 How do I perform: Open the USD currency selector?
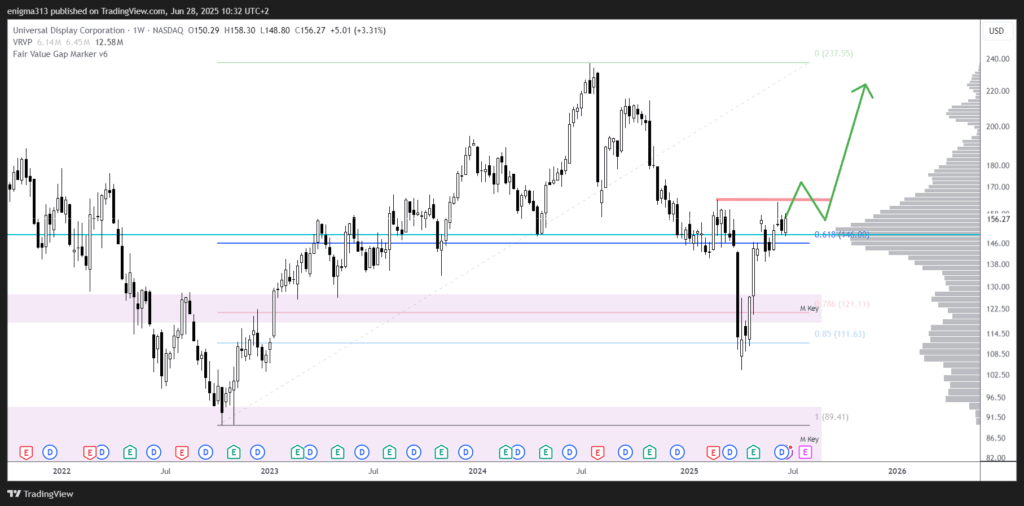point(996,31)
